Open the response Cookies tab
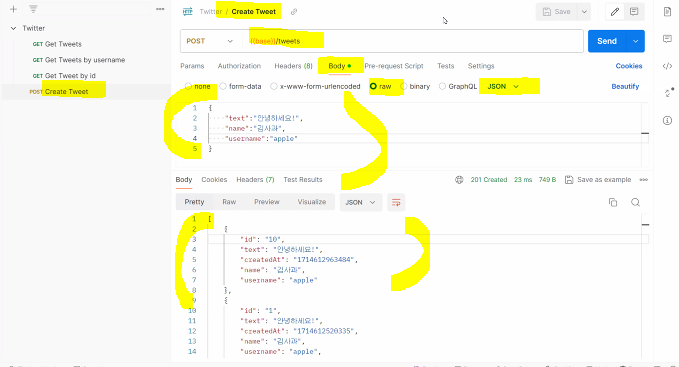This screenshot has width=679, height=367. pos(214,180)
